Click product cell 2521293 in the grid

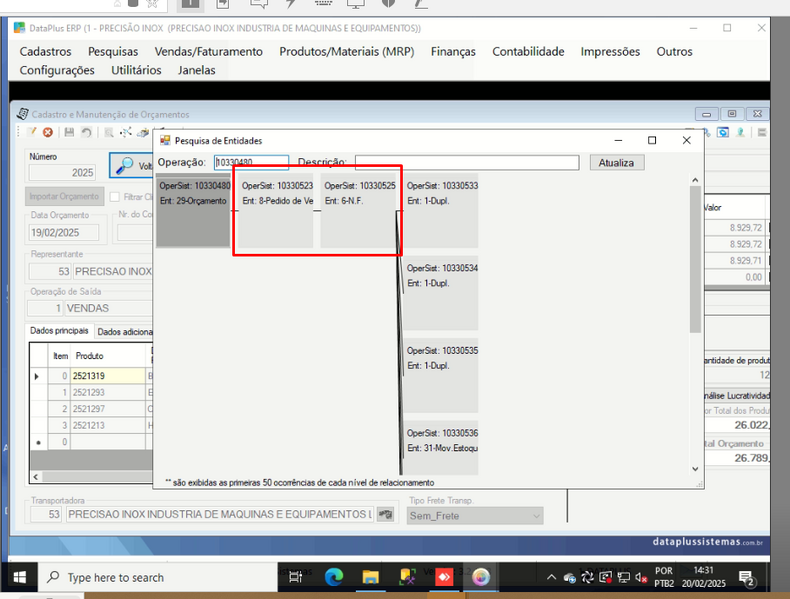pyautogui.click(x=108, y=392)
